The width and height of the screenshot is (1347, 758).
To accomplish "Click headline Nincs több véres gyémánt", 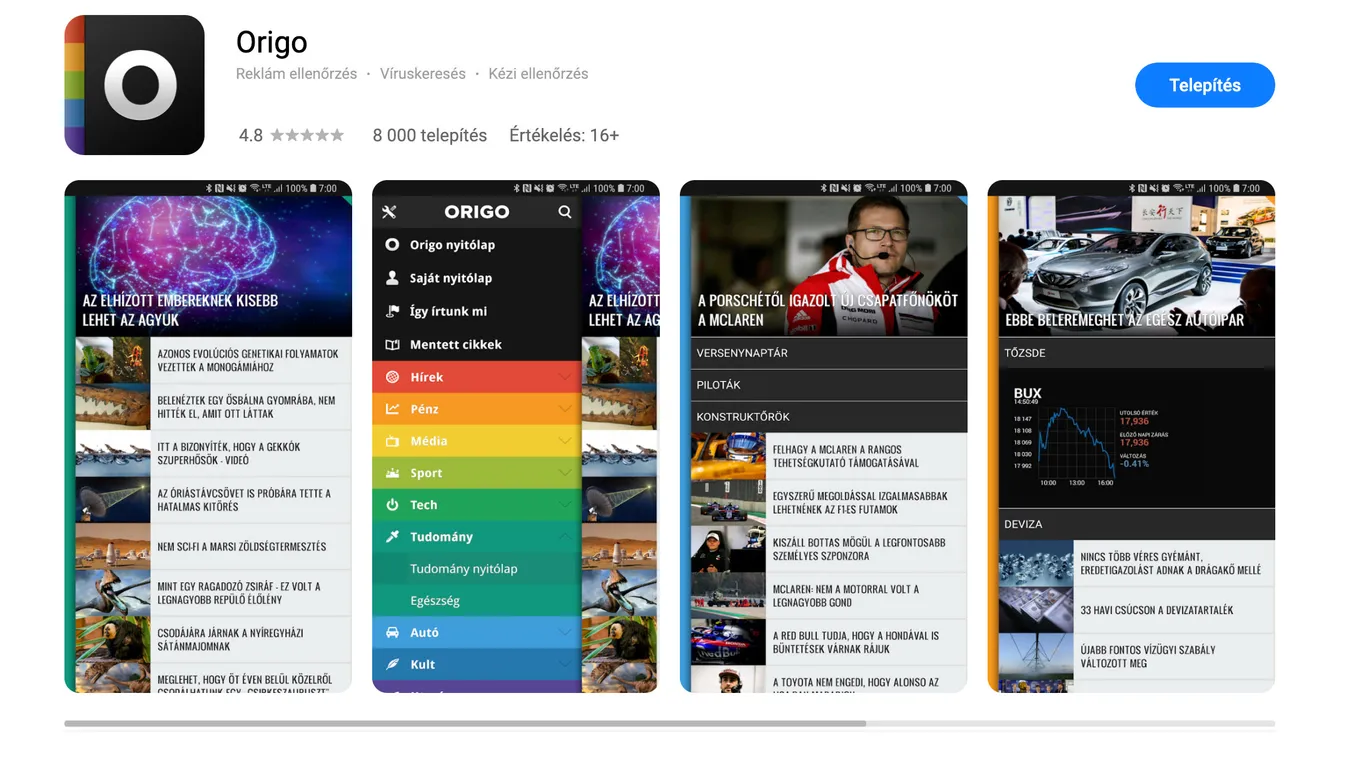I will point(1170,563).
